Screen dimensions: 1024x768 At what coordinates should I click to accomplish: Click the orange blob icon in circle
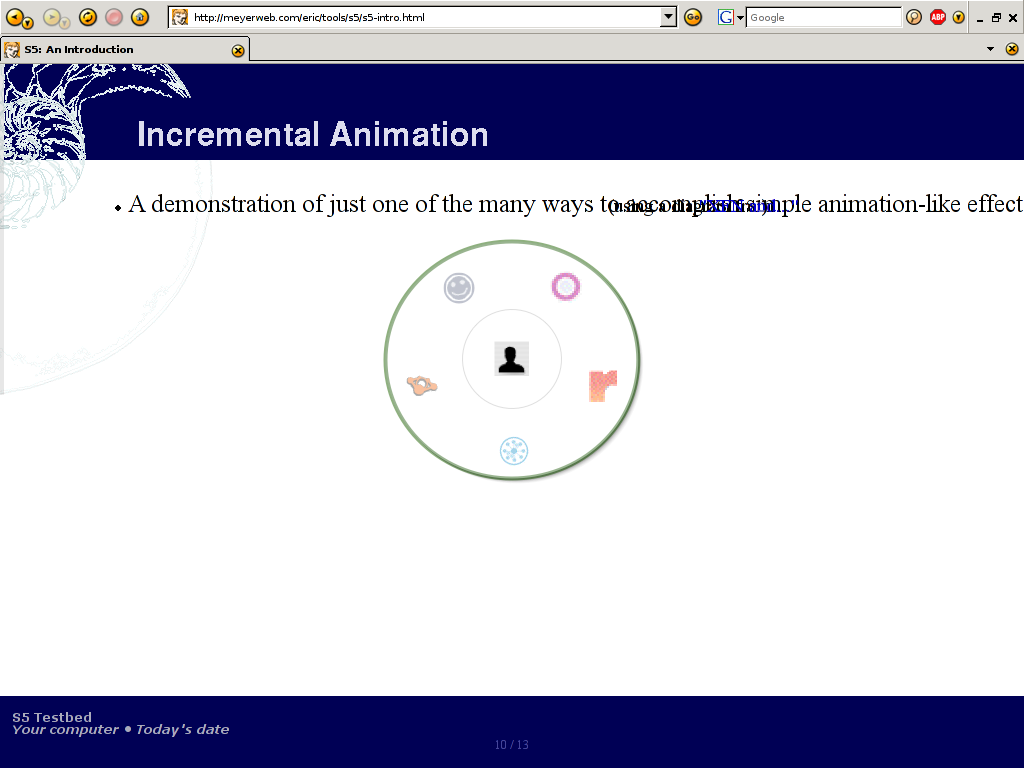pyautogui.click(x=422, y=384)
